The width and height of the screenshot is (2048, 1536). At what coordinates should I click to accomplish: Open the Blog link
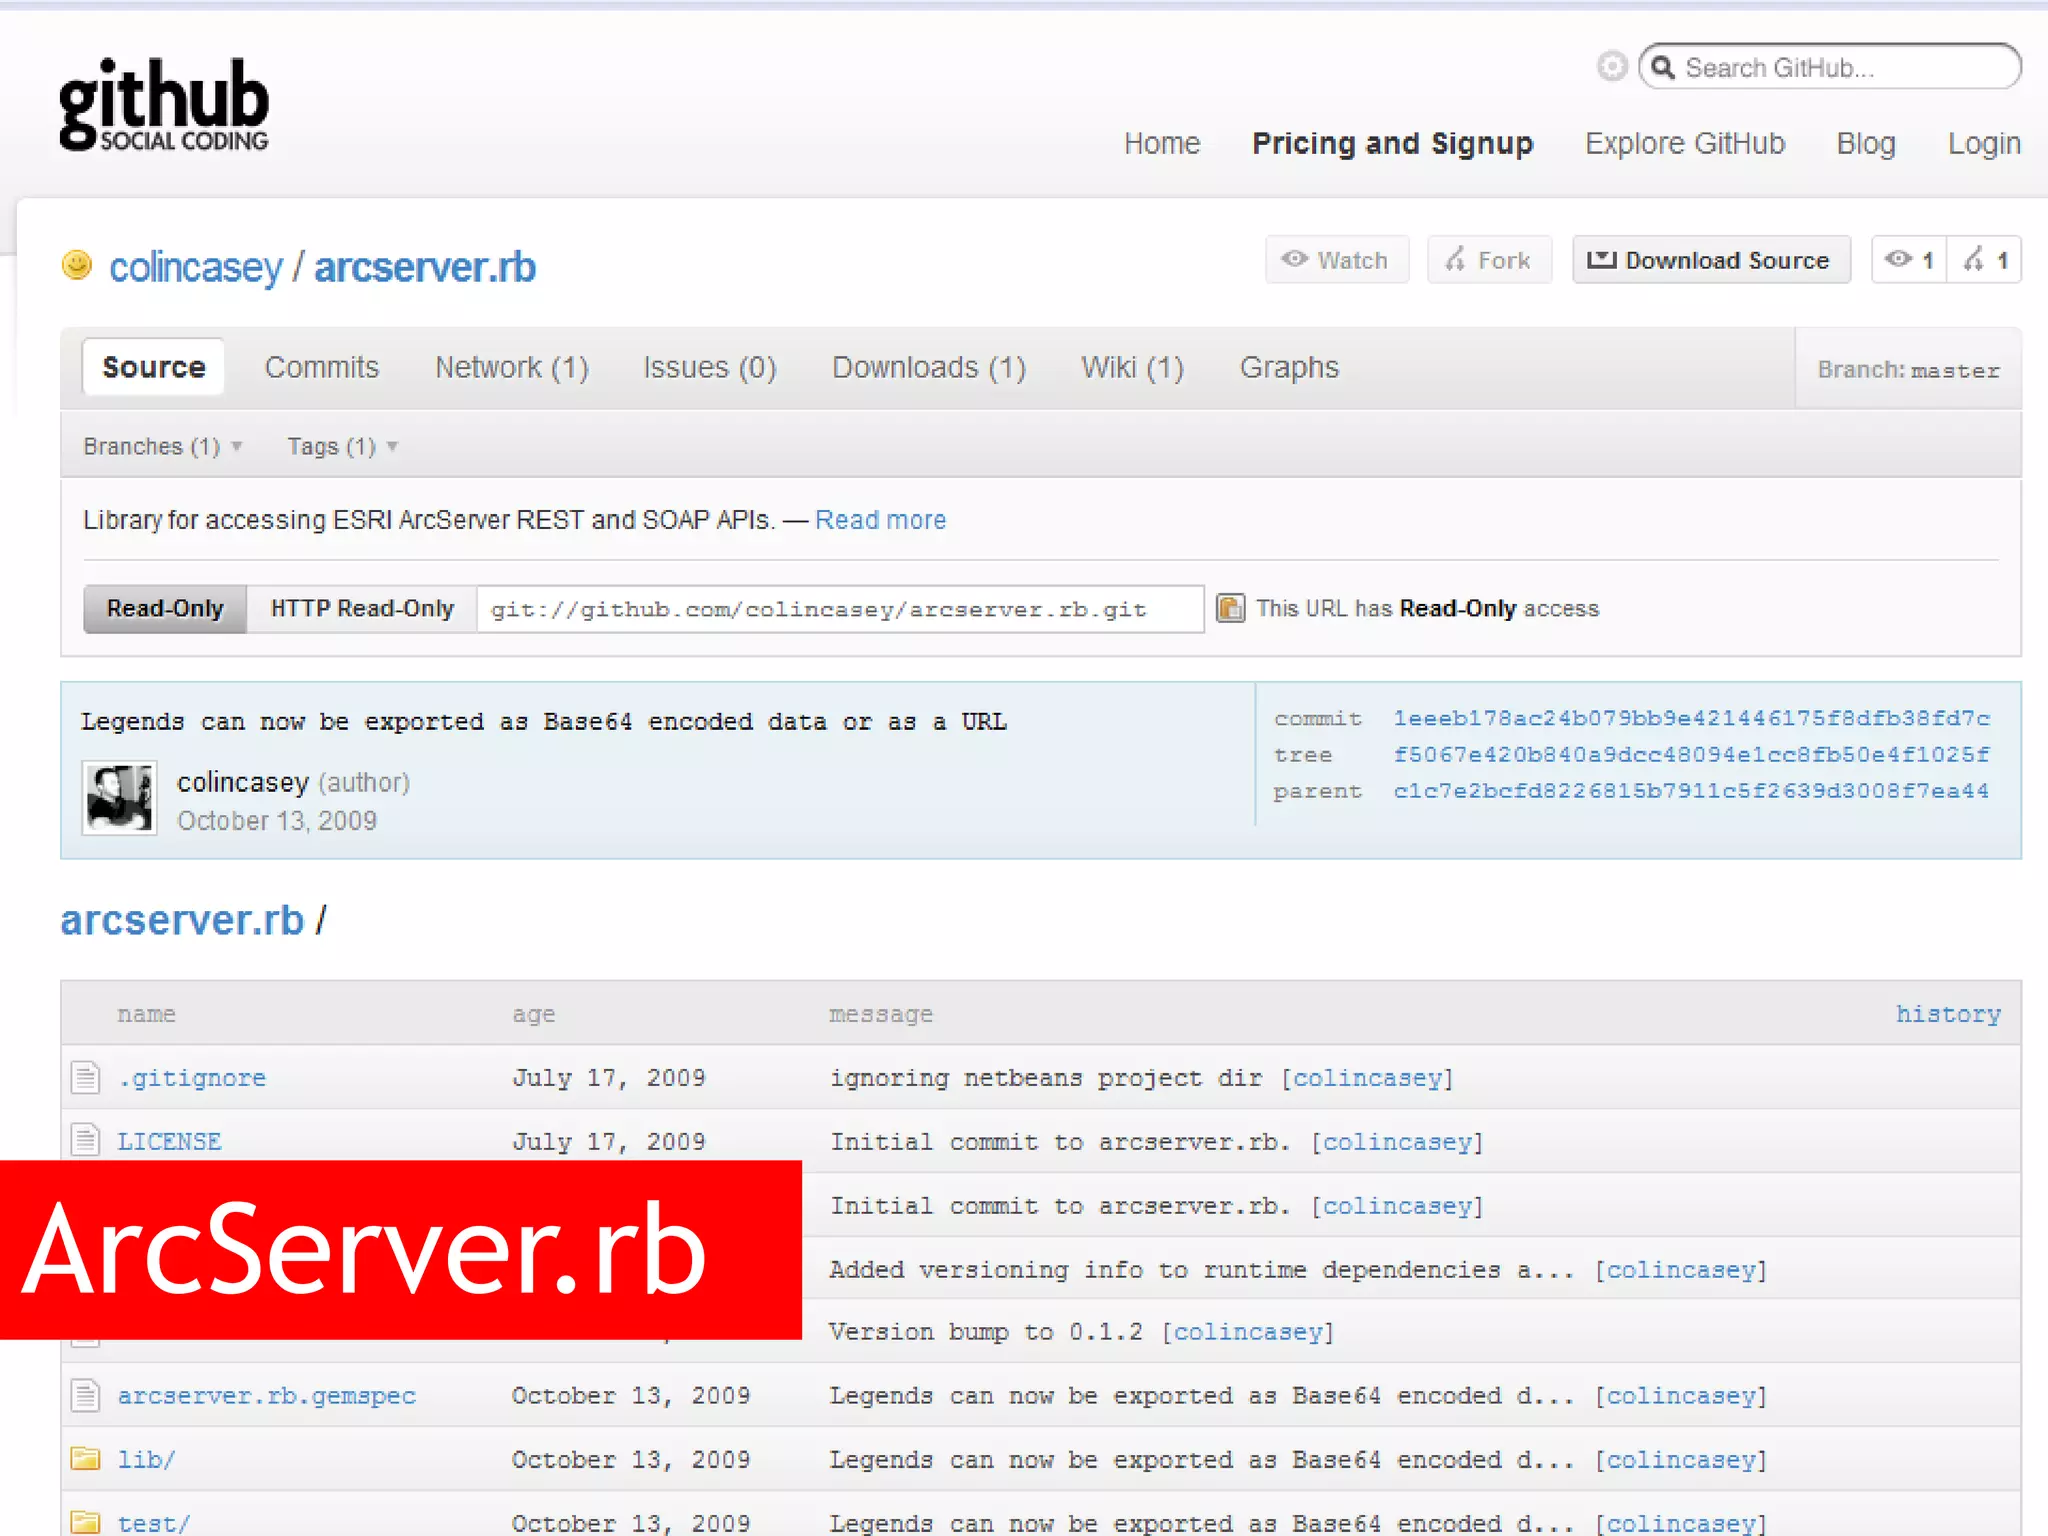1866,143
